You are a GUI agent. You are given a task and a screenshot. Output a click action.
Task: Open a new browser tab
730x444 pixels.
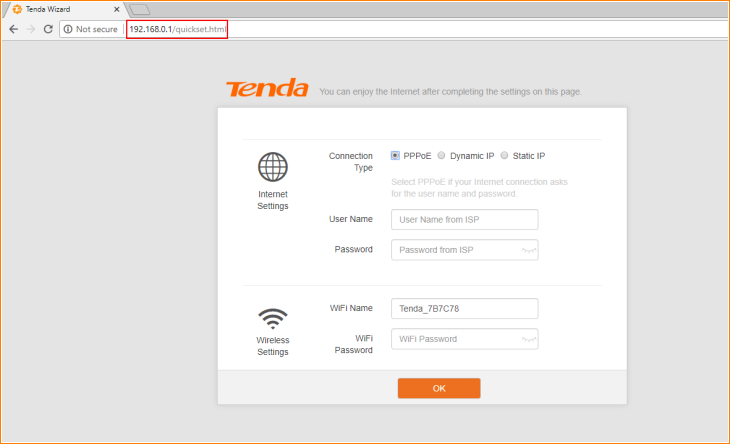pyautogui.click(x=140, y=9)
